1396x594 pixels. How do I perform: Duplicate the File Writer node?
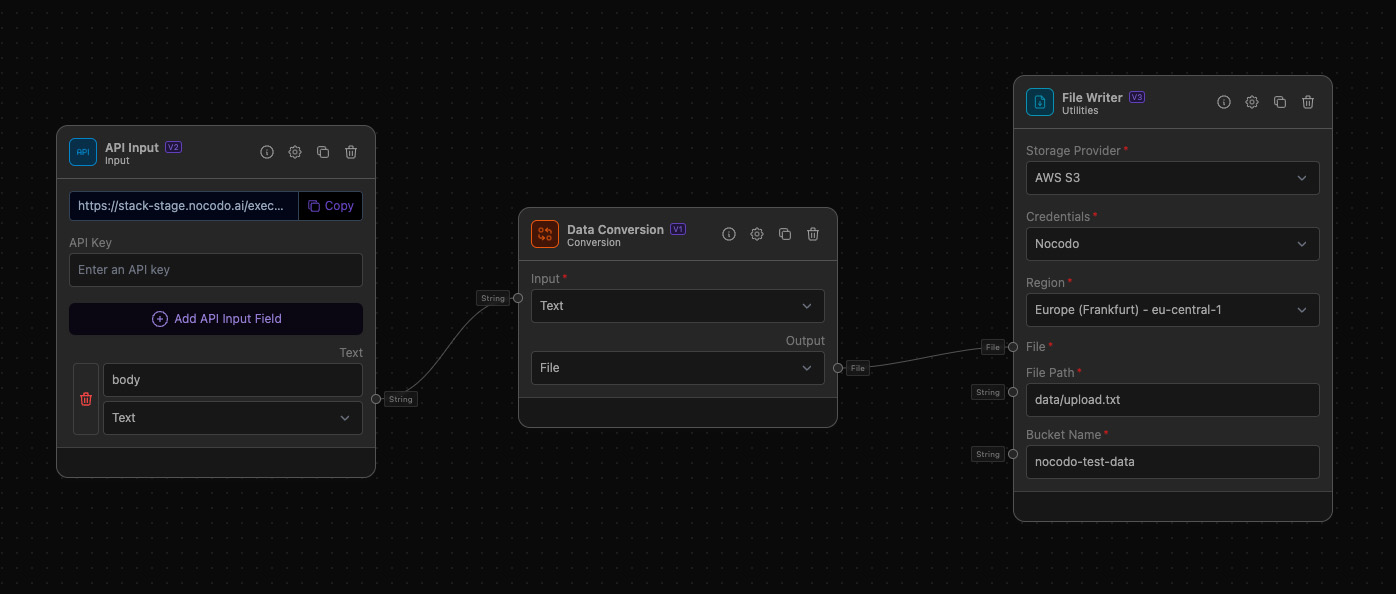pos(1280,102)
